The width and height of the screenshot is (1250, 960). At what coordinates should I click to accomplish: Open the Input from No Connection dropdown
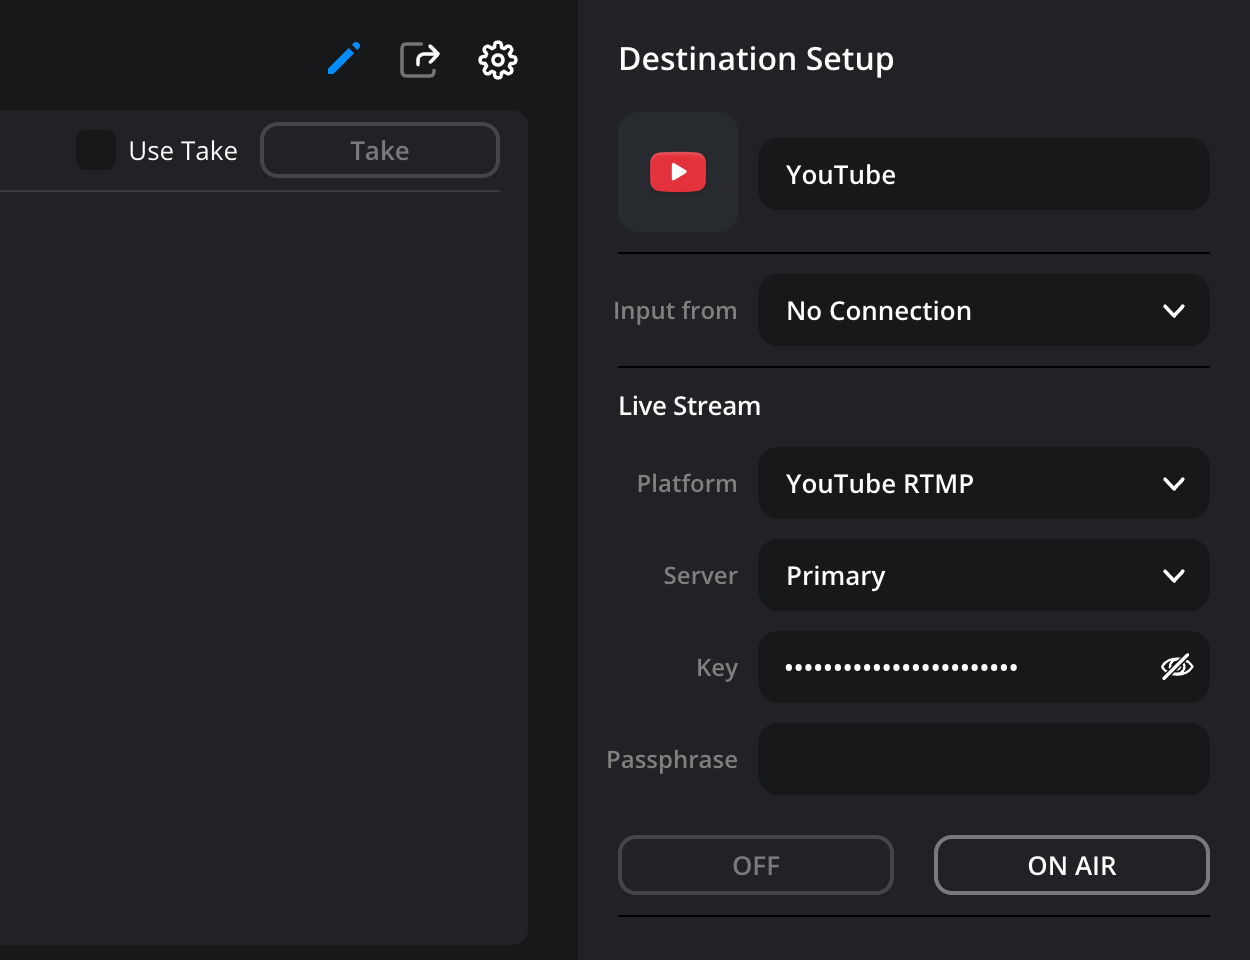984,310
